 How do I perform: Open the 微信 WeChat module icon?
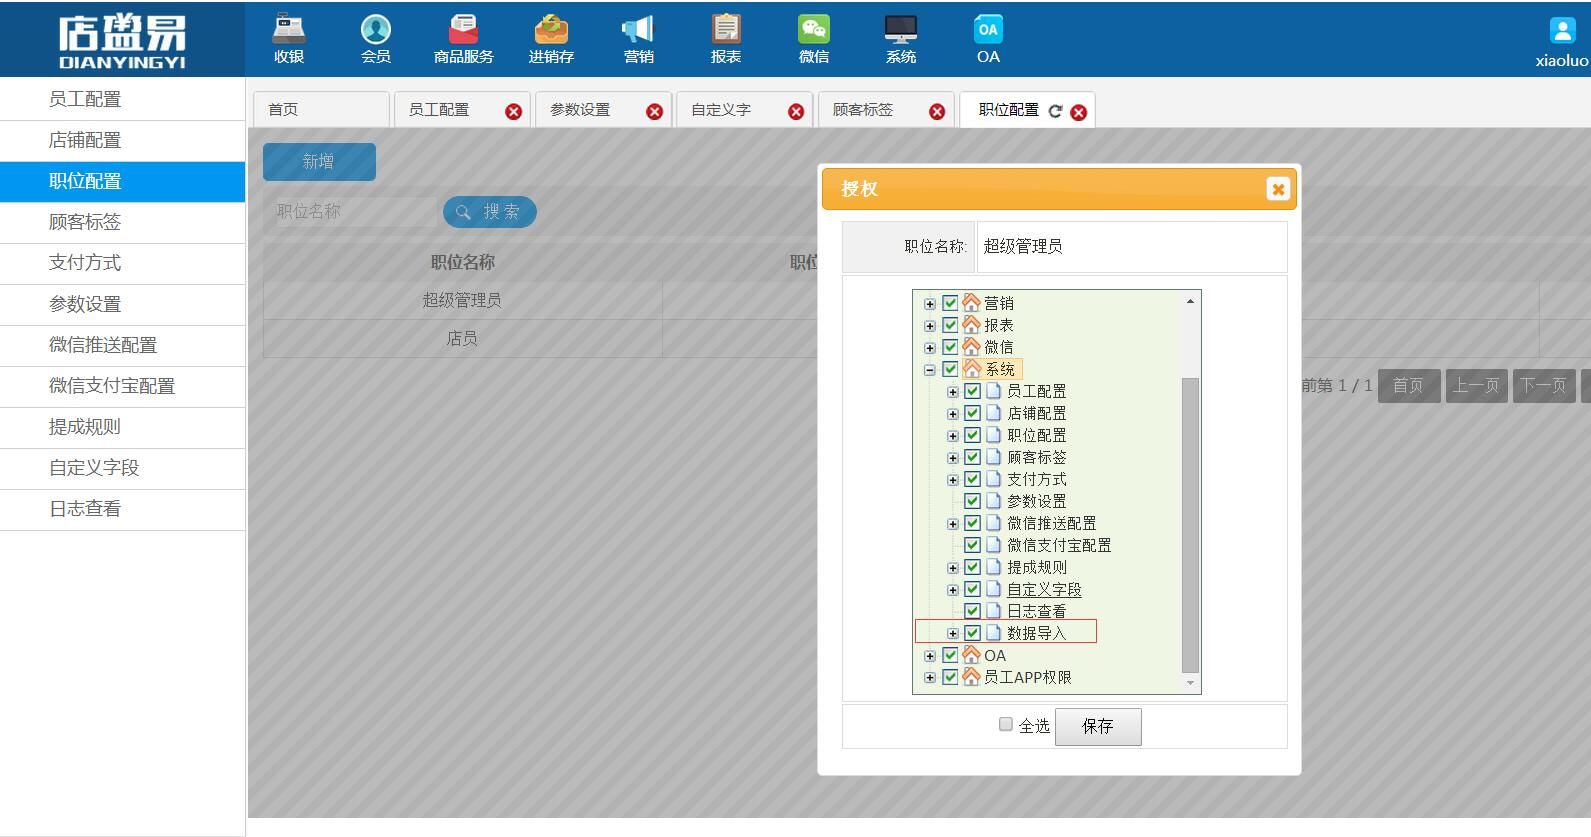[x=813, y=29]
